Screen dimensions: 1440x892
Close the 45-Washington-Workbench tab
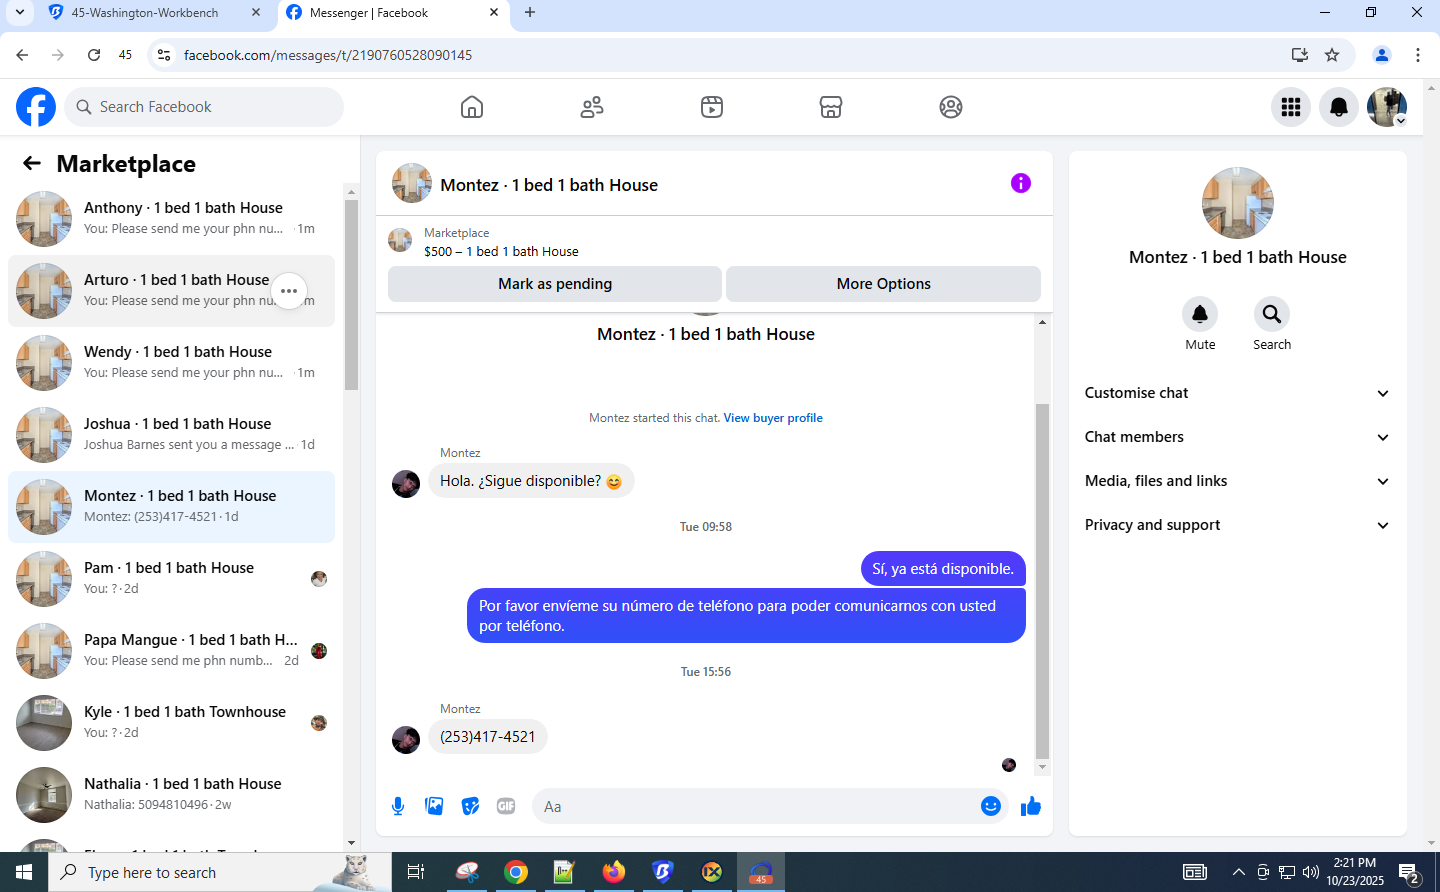pyautogui.click(x=256, y=13)
